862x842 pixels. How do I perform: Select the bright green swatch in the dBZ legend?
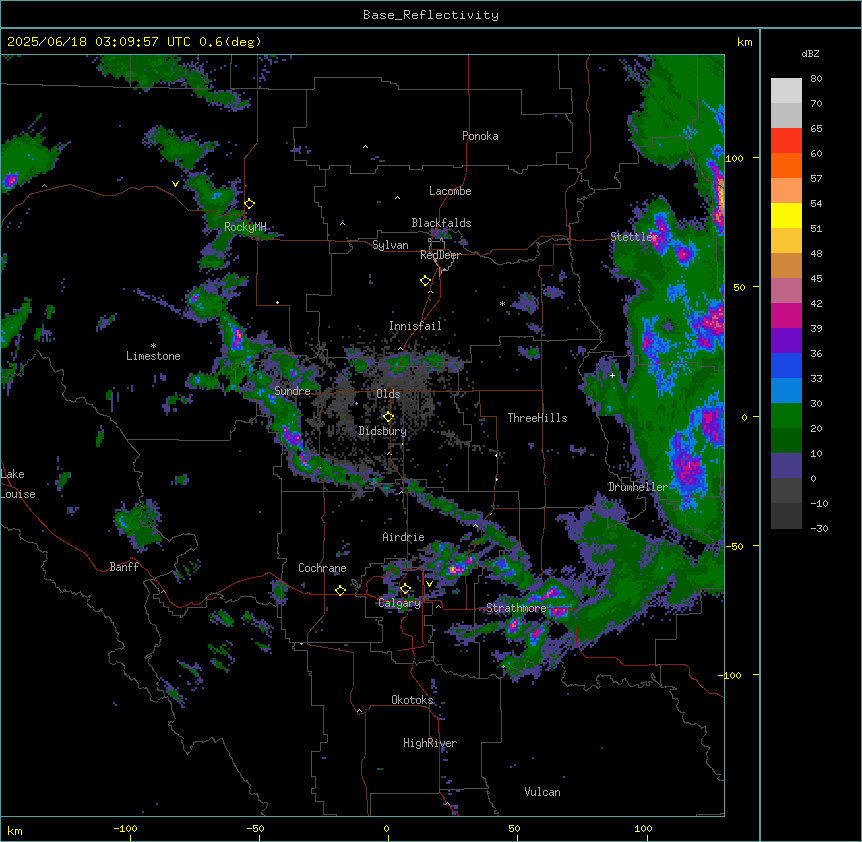pos(786,416)
